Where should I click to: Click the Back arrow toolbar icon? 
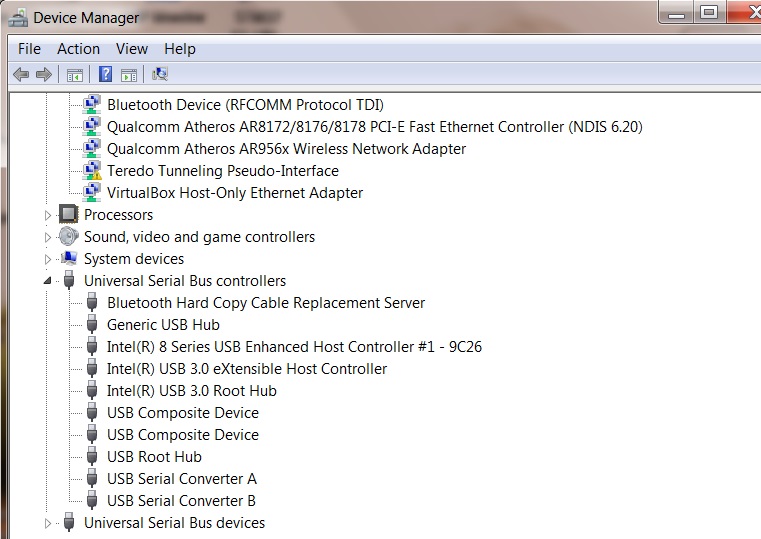[x=21, y=74]
